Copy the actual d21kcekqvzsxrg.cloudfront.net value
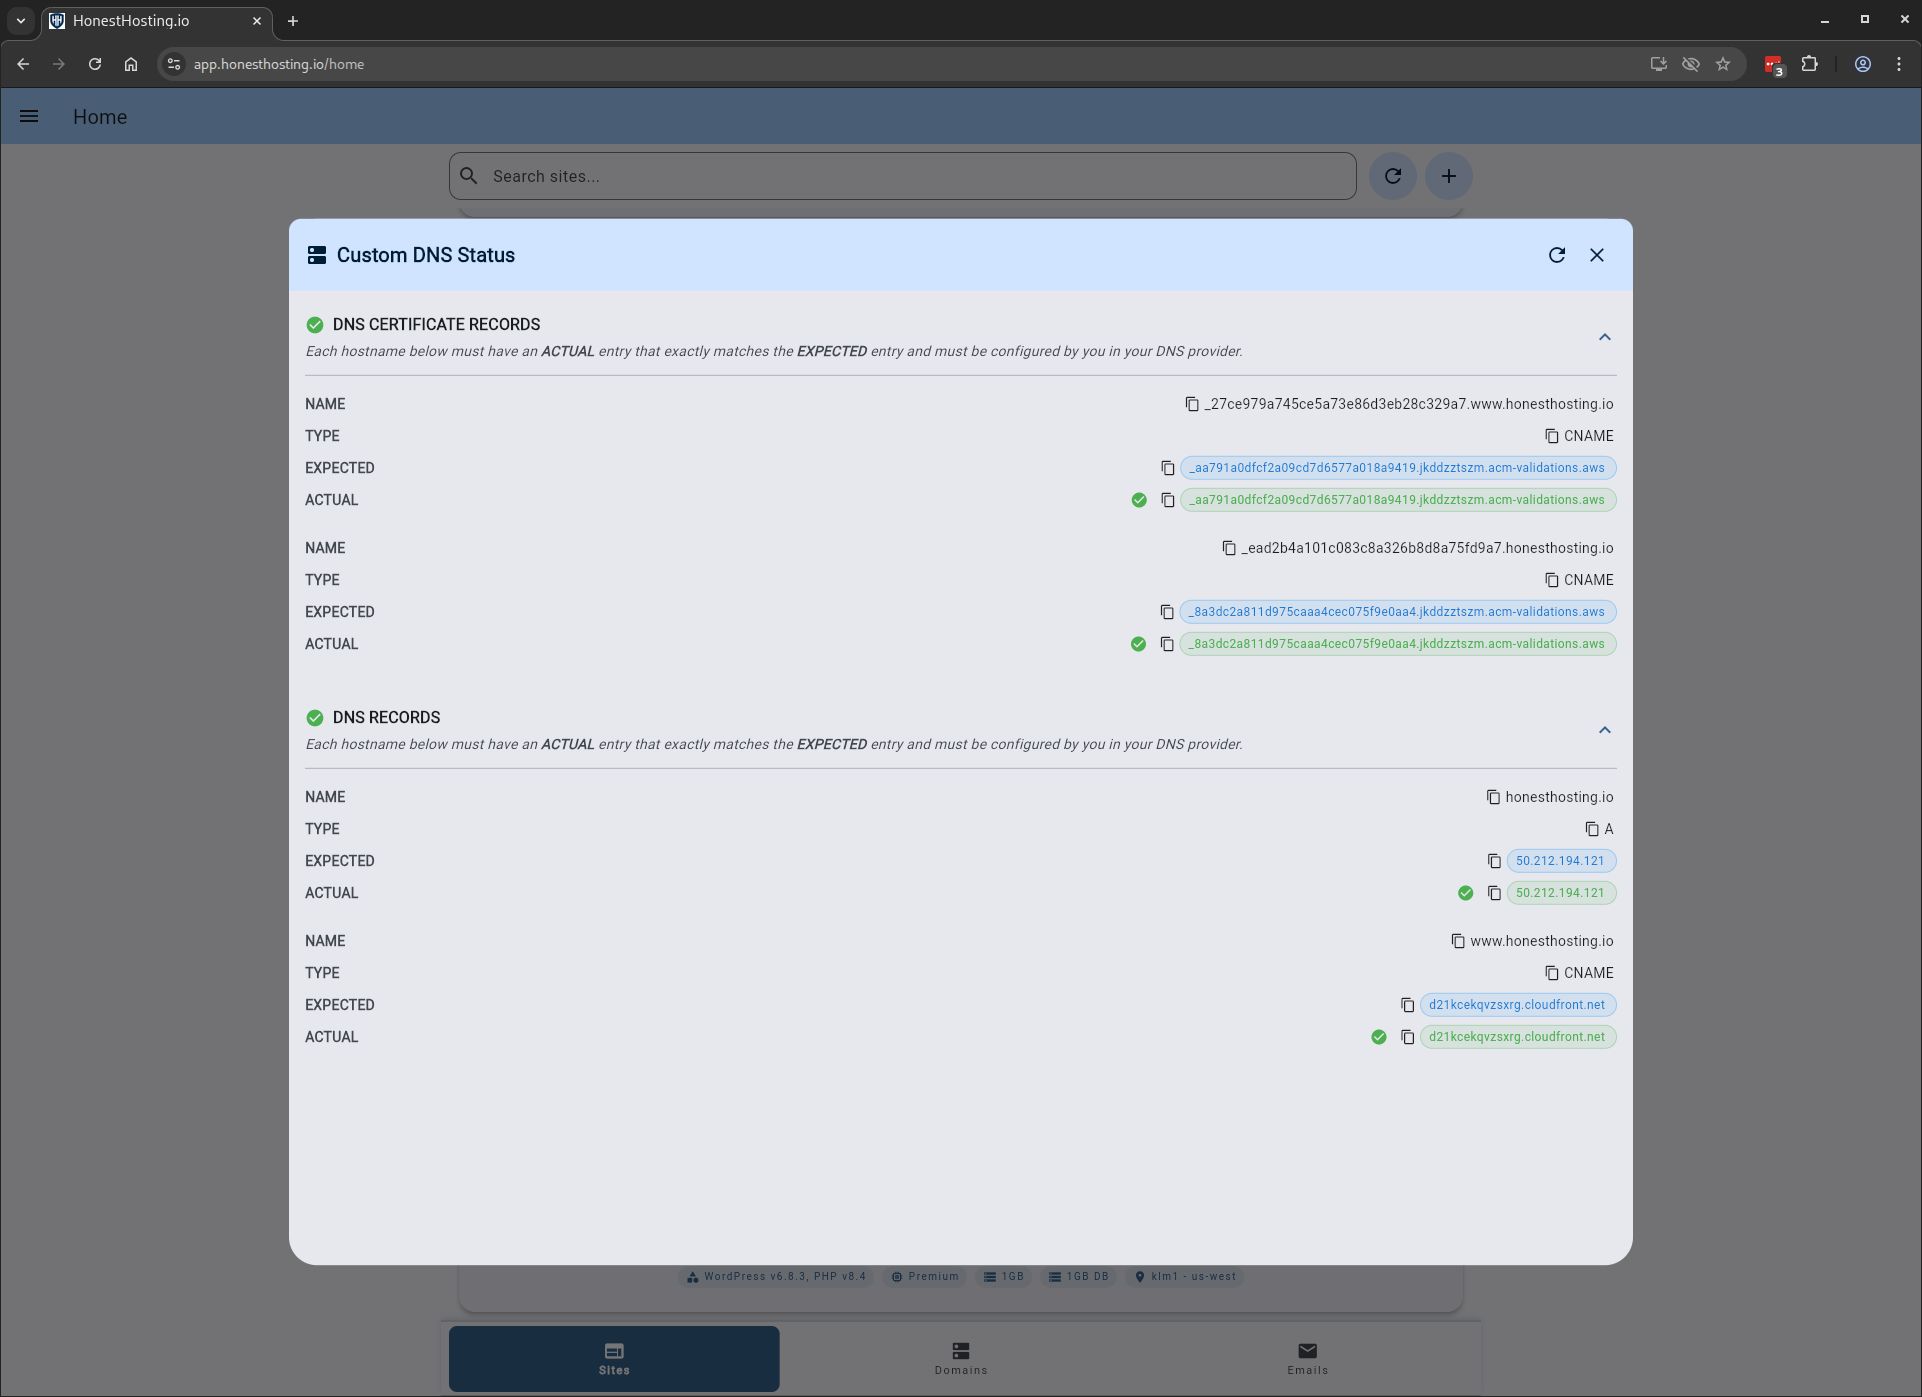1922x1397 pixels. pos(1406,1037)
